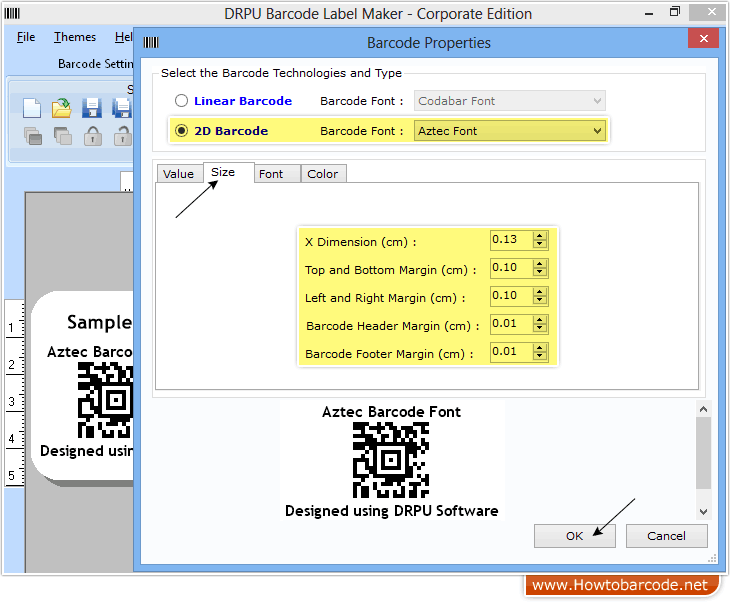Click Aztec barcode on main window label

point(106,400)
